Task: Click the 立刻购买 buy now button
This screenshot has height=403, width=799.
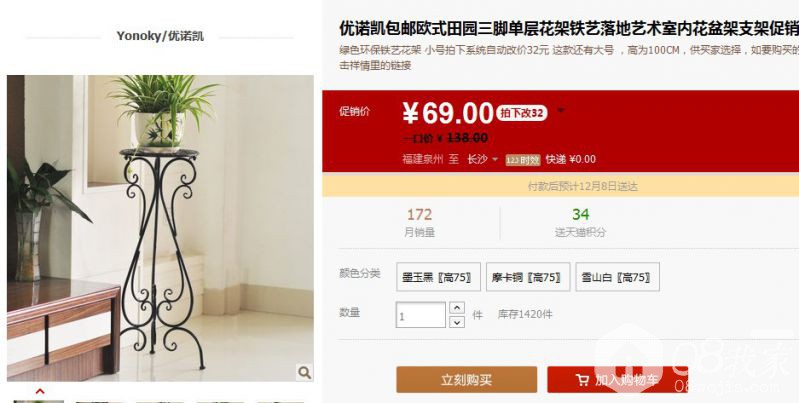Action: [x=467, y=380]
